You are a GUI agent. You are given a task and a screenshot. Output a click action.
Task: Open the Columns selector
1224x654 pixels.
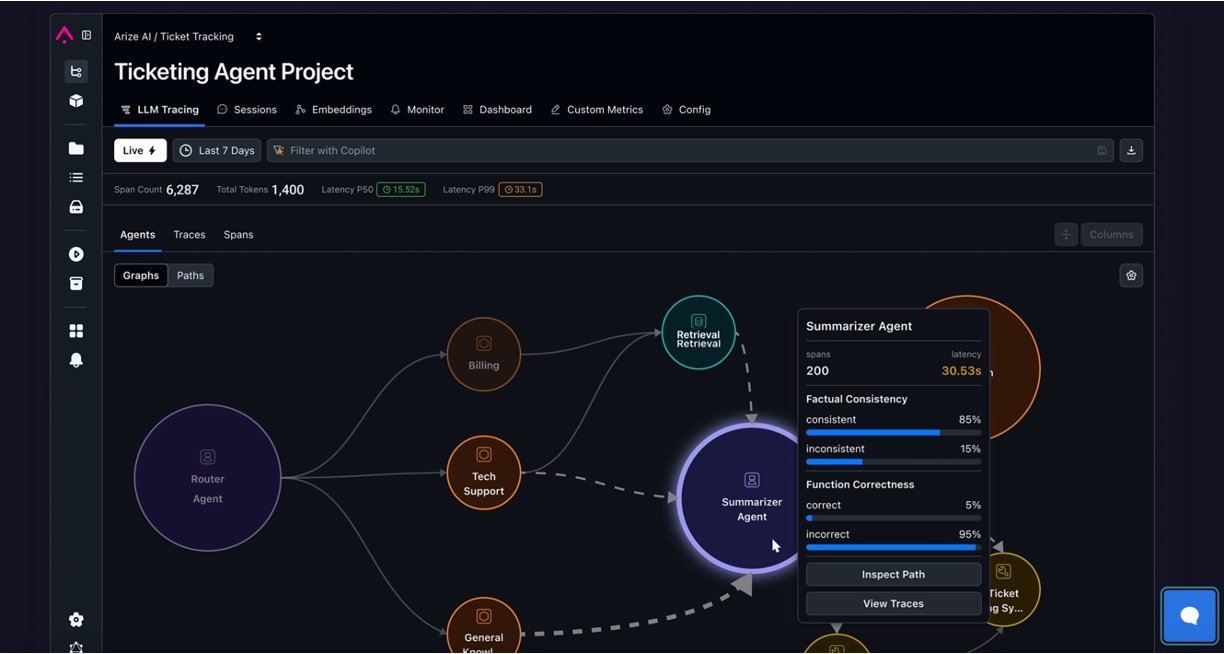pos(1110,235)
